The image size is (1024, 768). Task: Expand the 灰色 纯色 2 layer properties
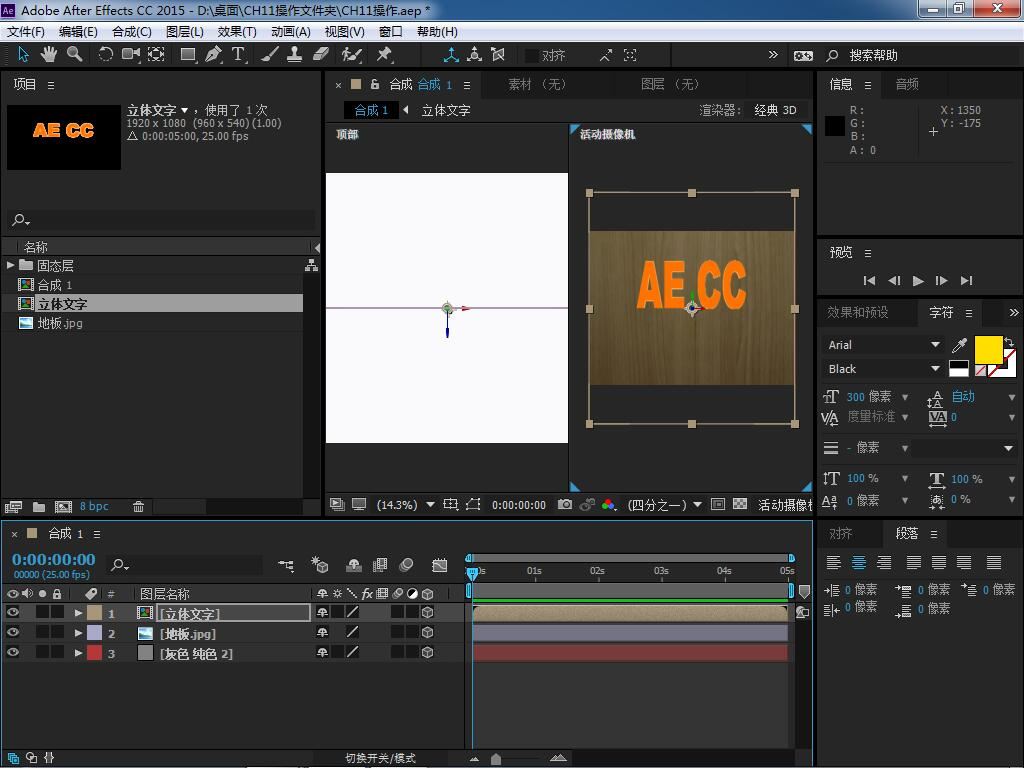78,652
